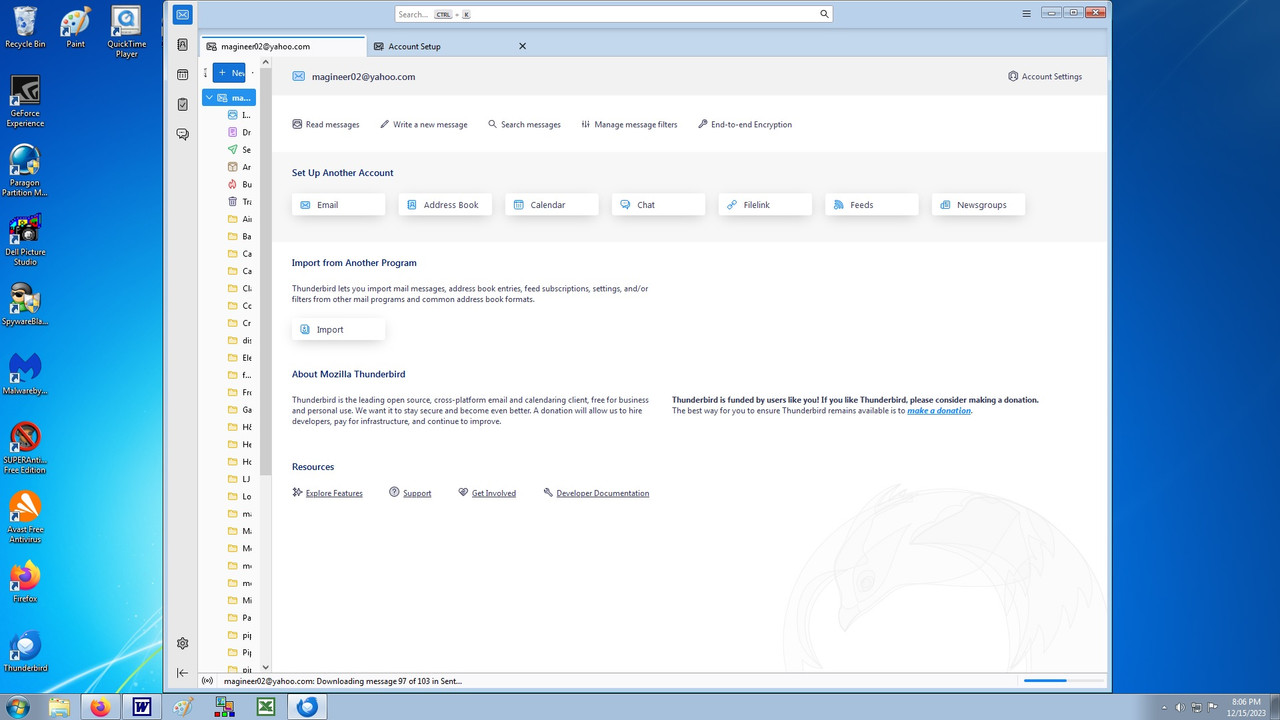
Task: Open Word from the taskbar
Action: point(141,707)
